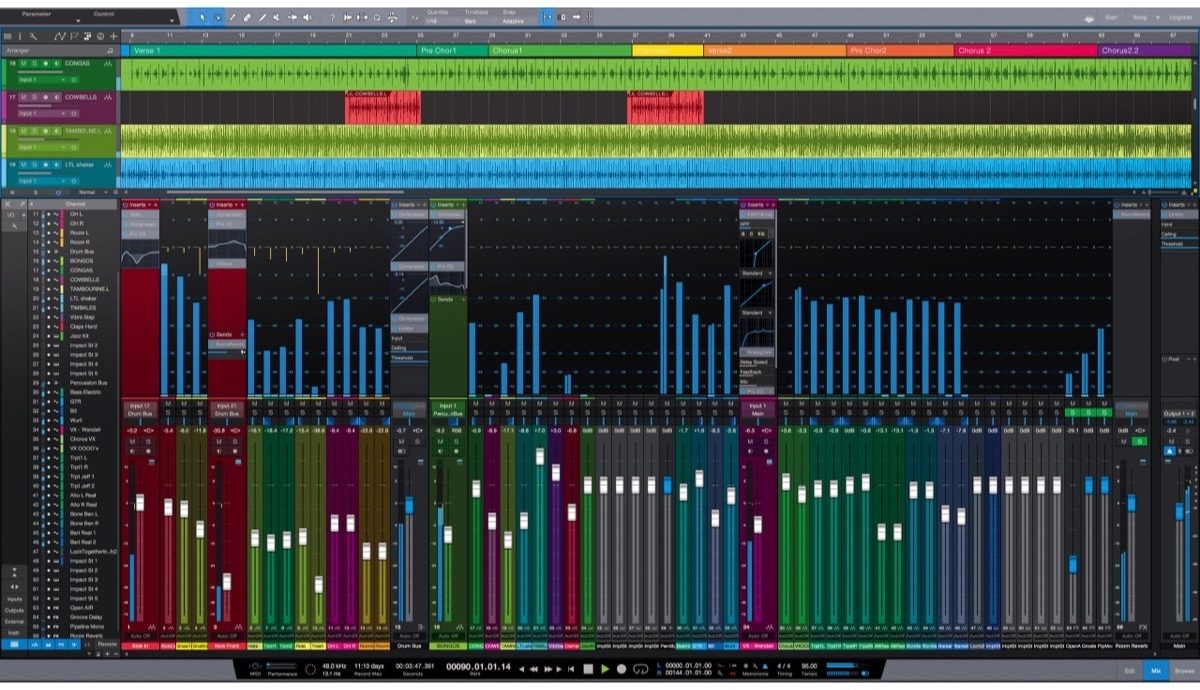Arm record on the LTL shaker track
The width and height of the screenshot is (1200, 690).
pos(45,164)
